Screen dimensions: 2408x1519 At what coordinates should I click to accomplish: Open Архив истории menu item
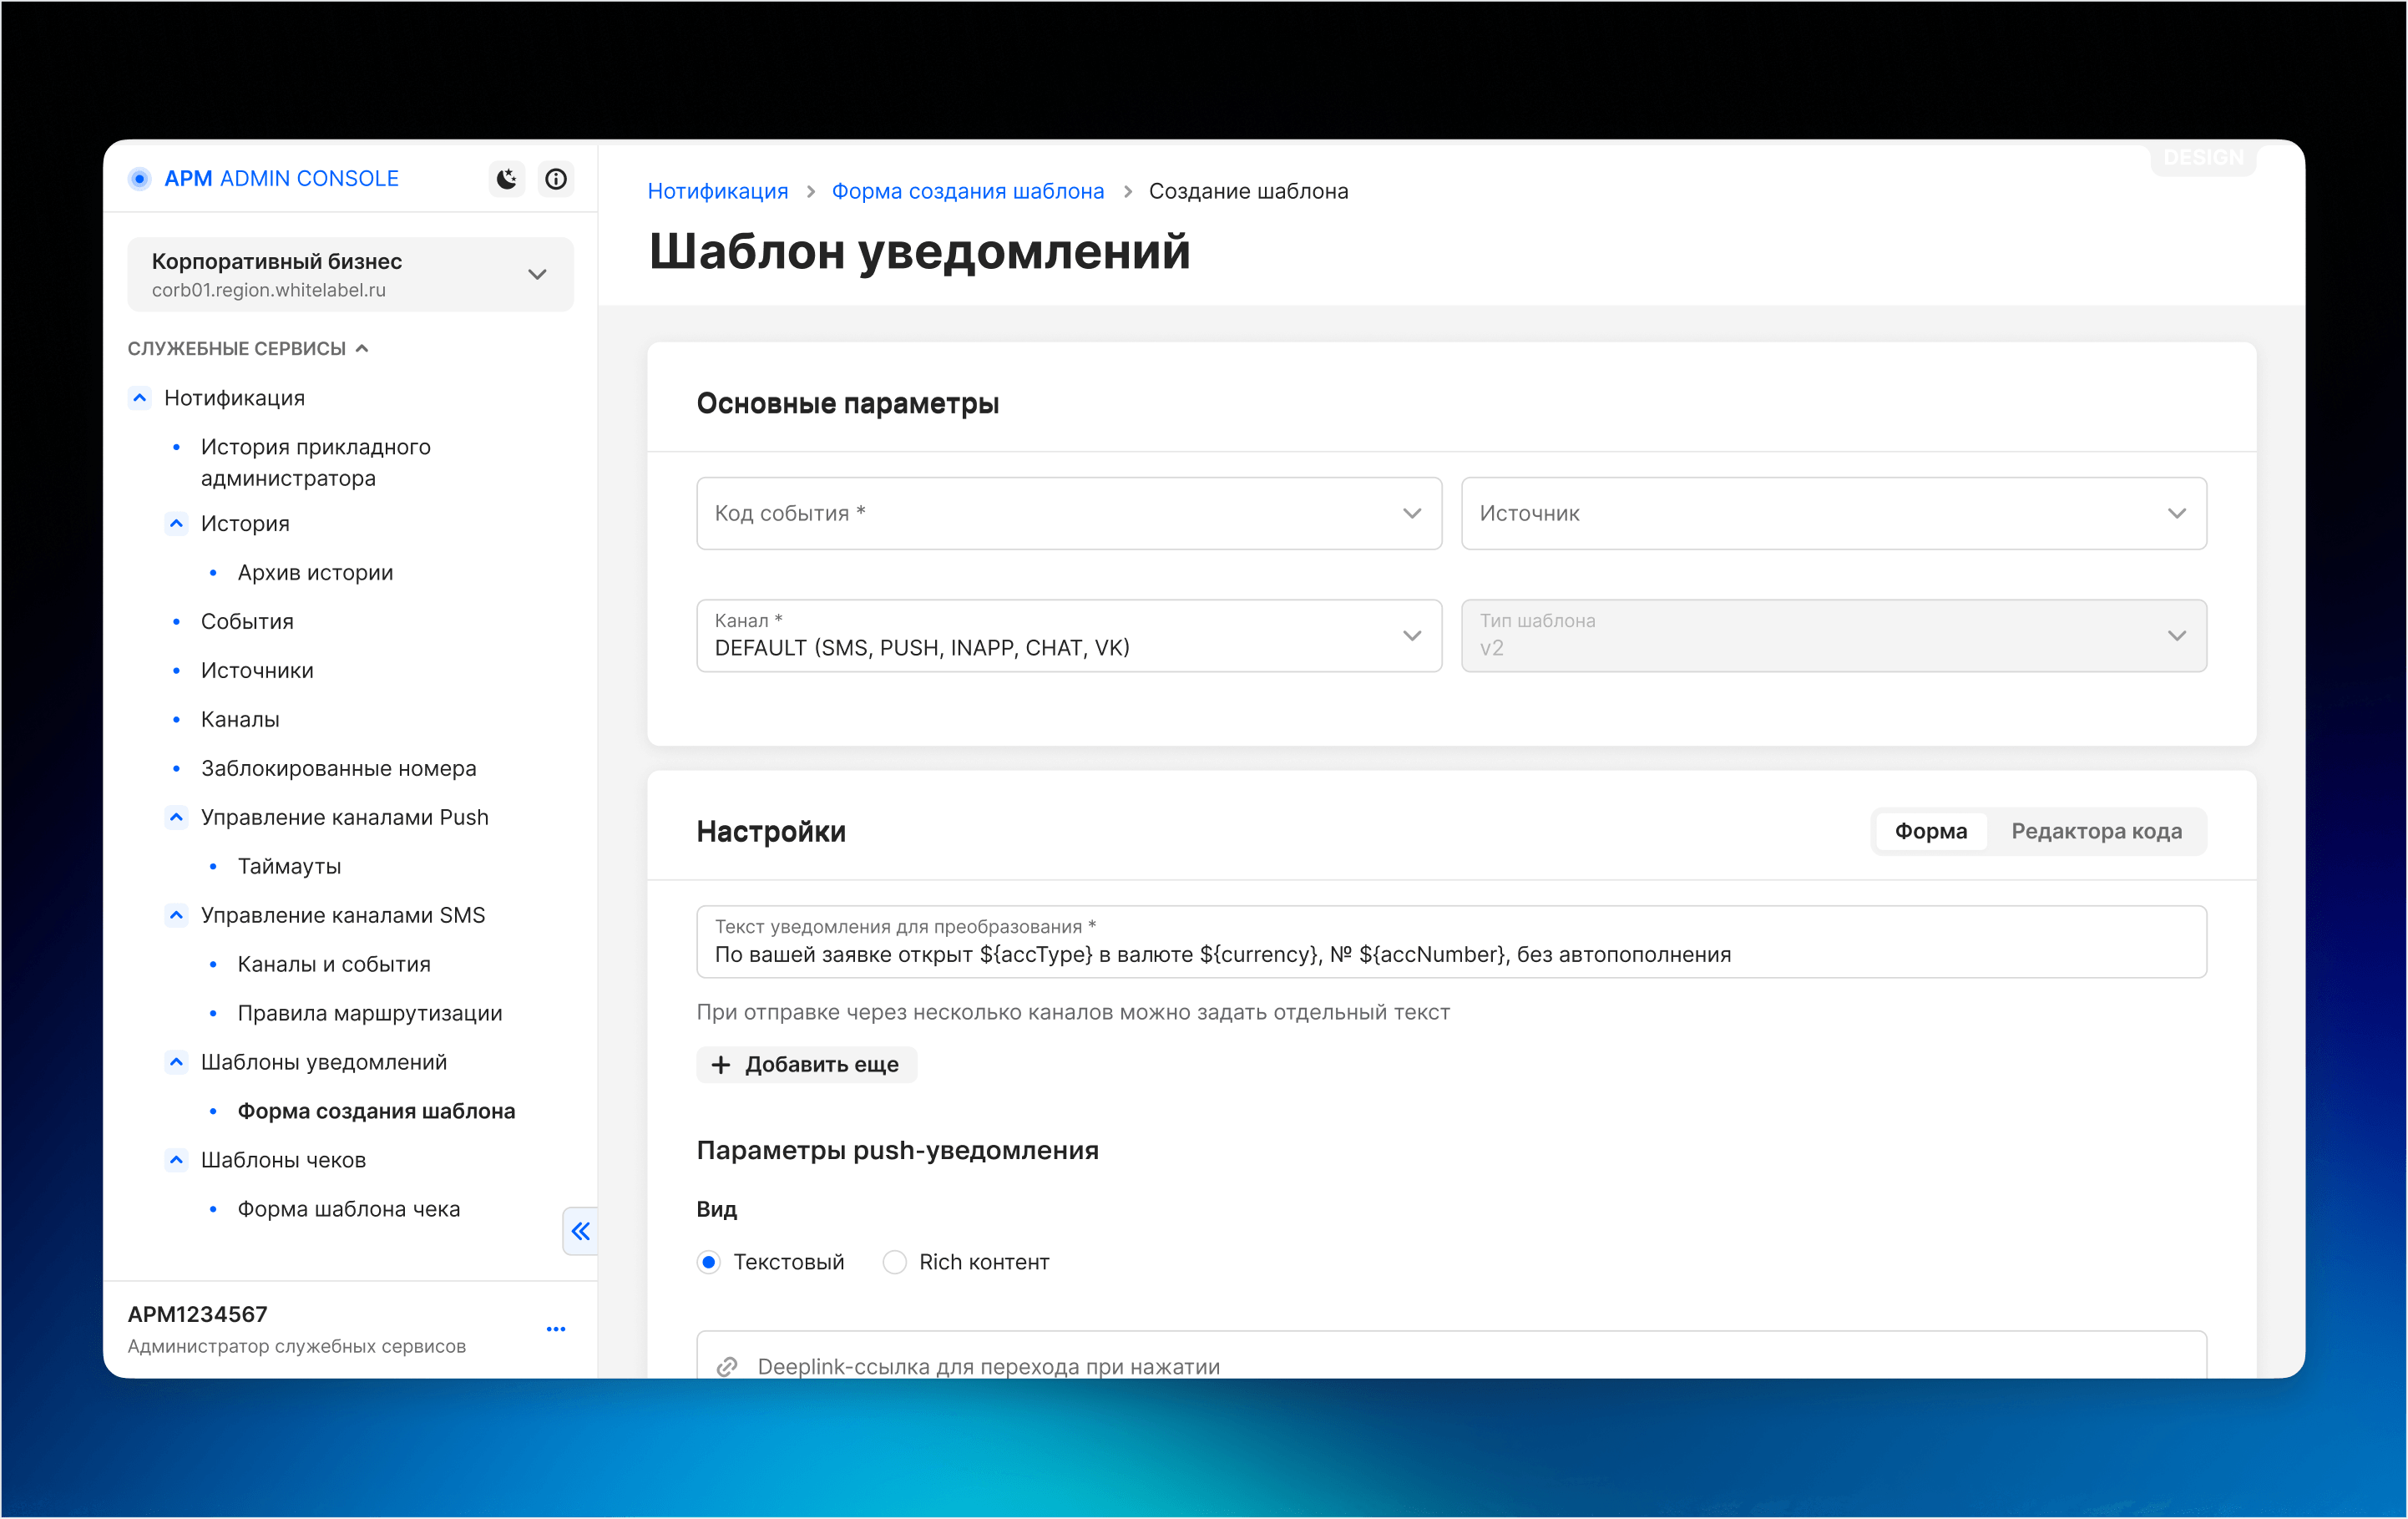pos(315,572)
